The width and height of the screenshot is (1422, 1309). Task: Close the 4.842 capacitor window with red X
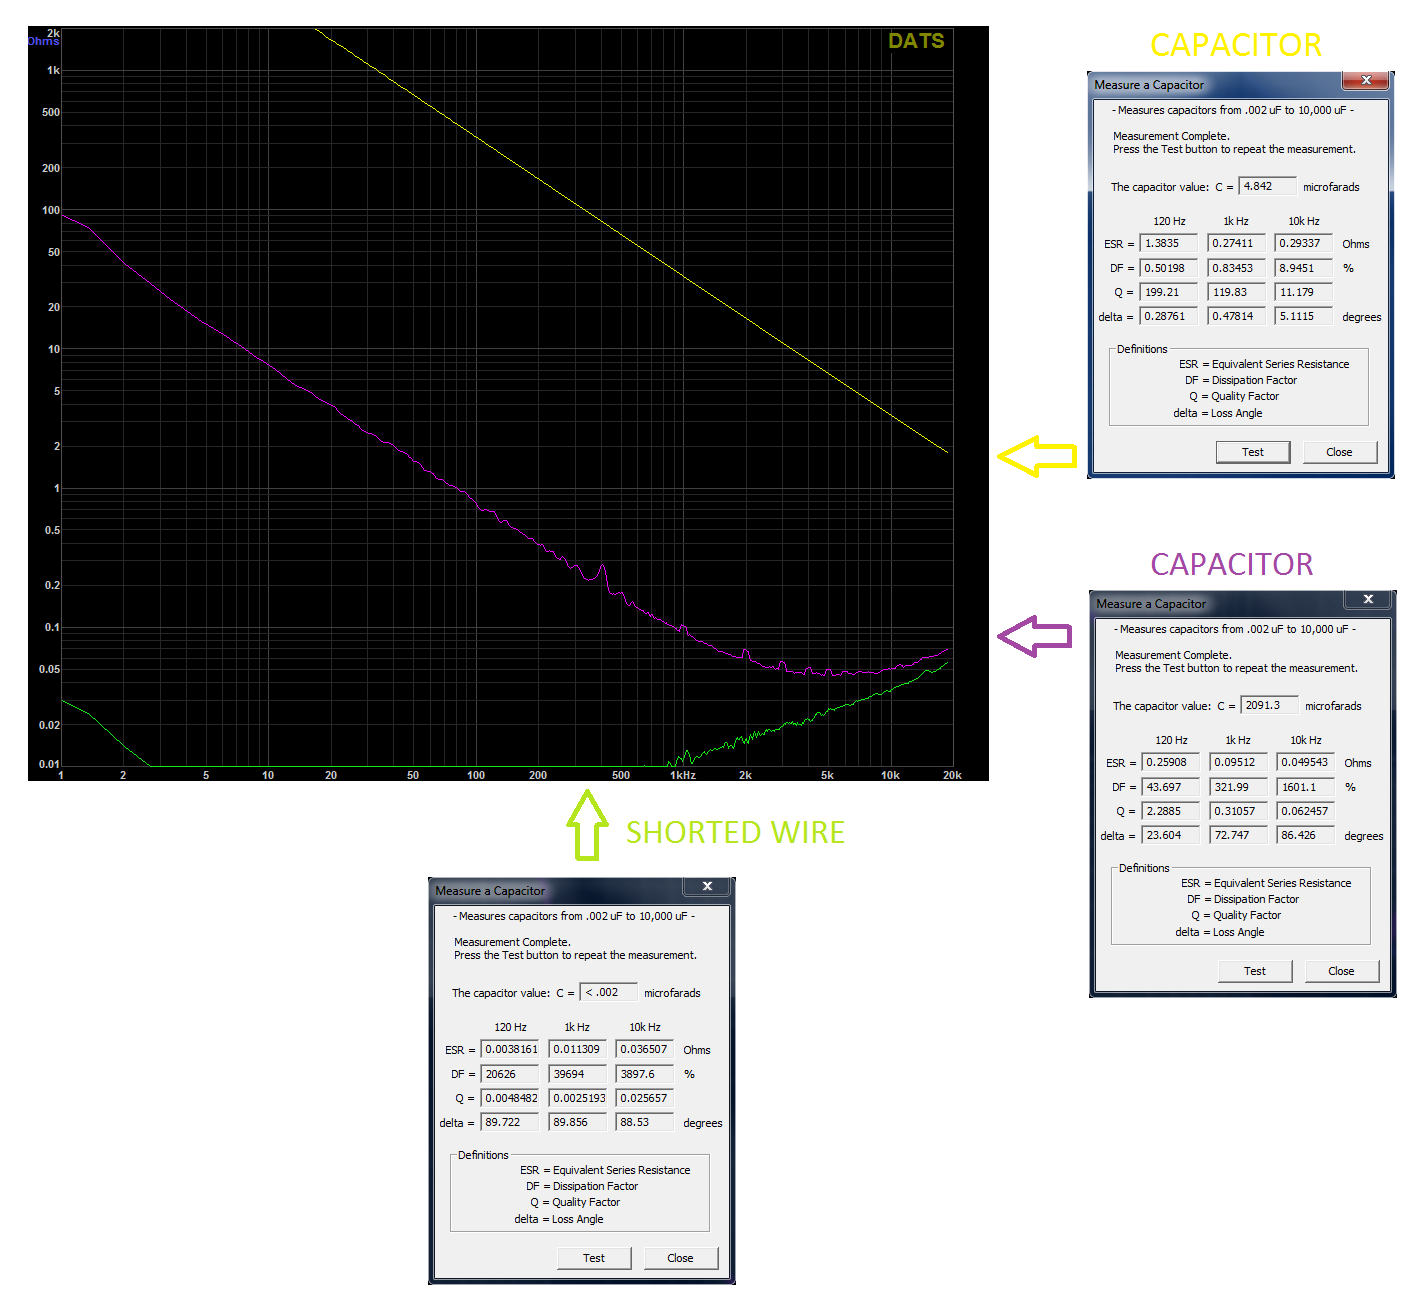(1365, 80)
